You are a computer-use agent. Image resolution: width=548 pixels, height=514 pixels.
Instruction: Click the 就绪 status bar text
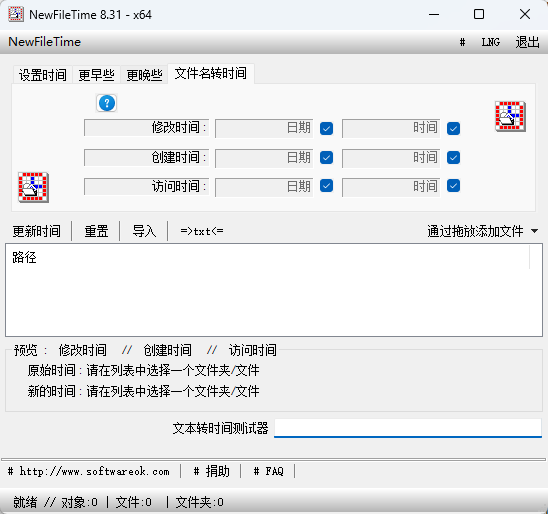25,502
